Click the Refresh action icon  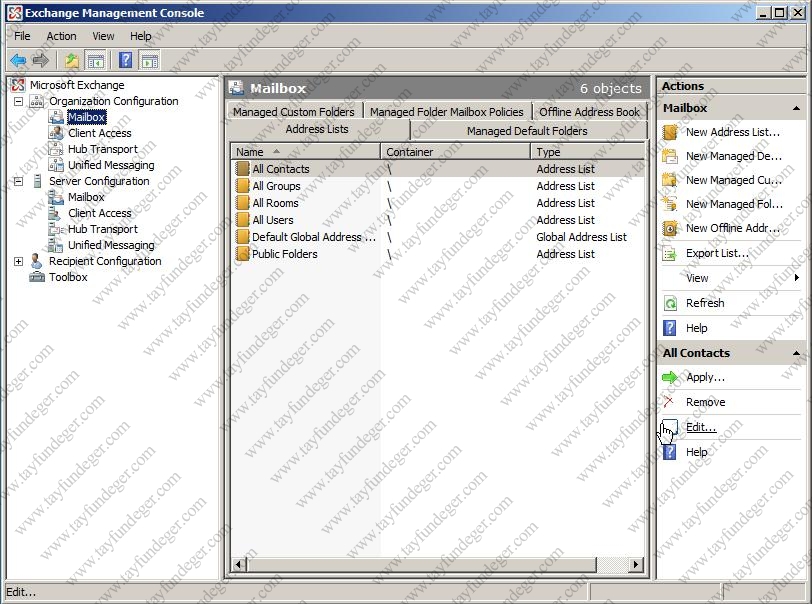pyautogui.click(x=670, y=303)
